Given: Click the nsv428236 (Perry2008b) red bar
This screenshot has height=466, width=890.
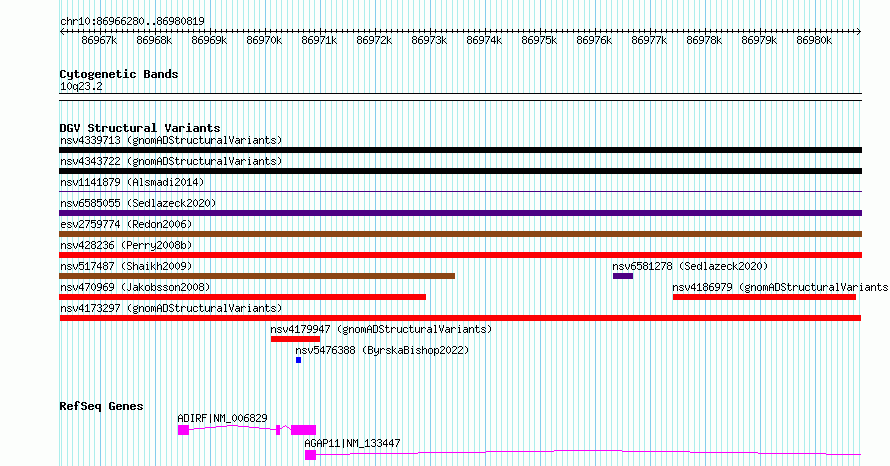Looking at the screenshot, I should pyautogui.click(x=460, y=255).
